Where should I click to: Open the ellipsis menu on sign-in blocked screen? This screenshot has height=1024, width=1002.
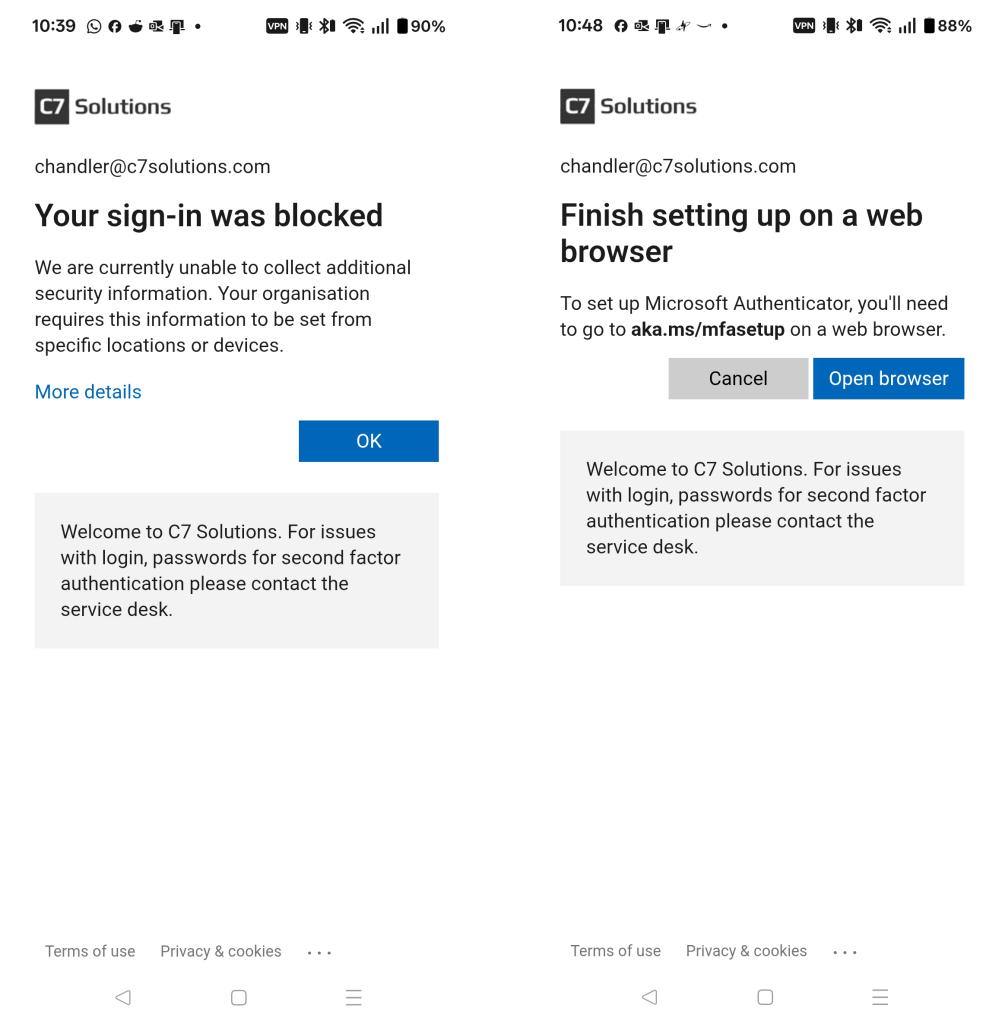pos(320,952)
